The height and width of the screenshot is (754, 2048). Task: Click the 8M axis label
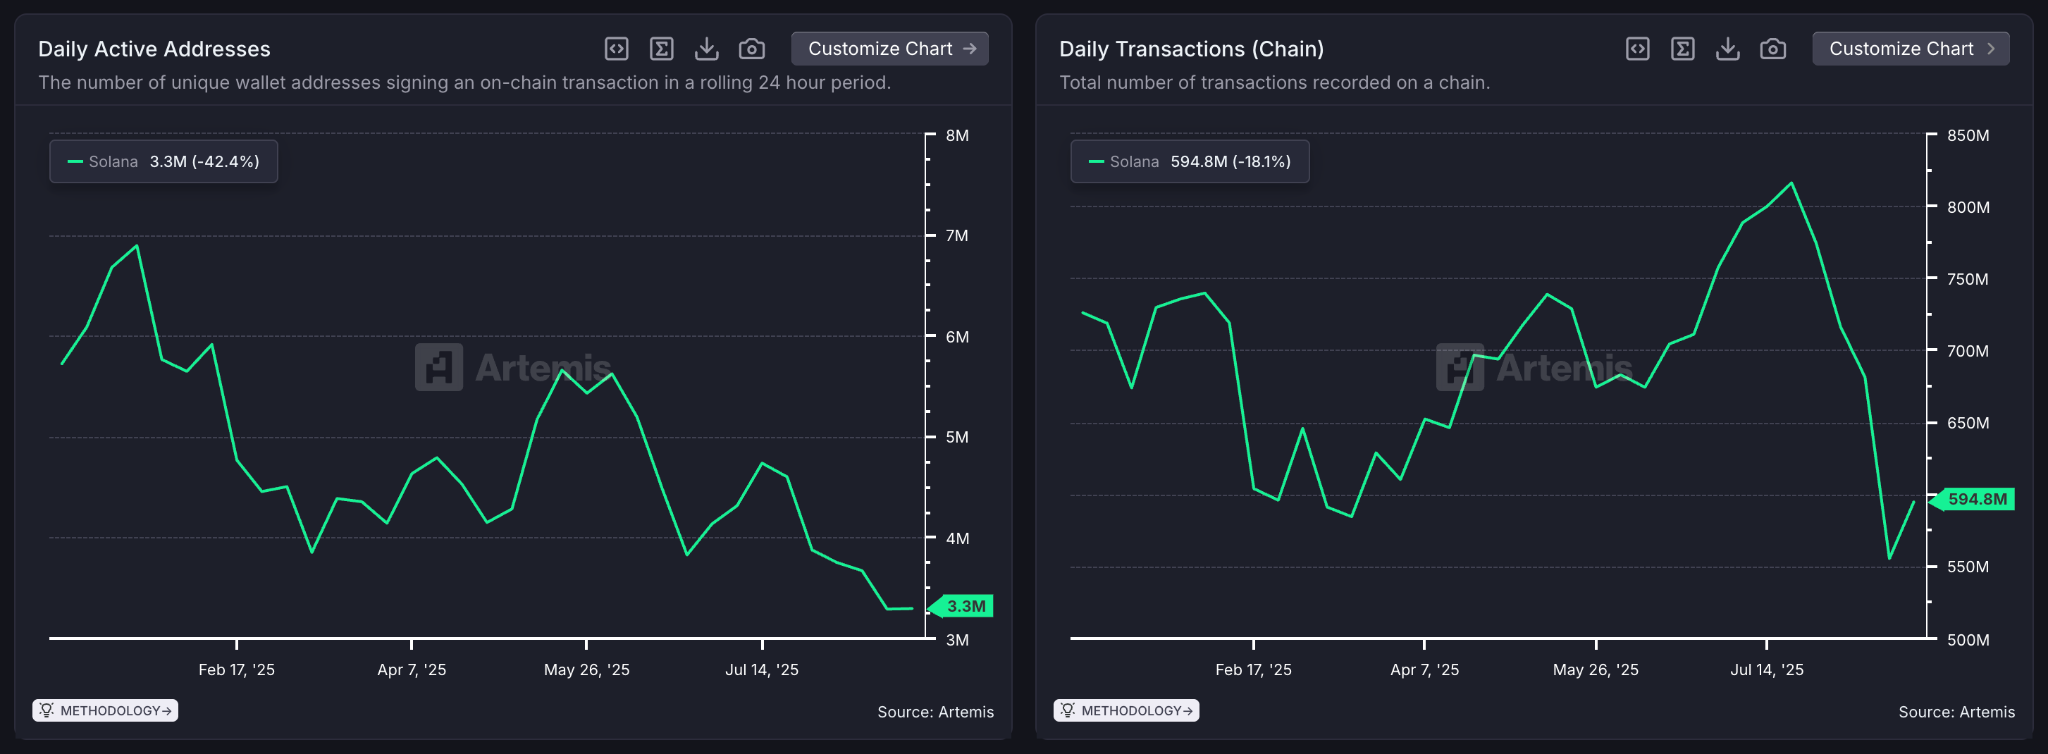957,135
